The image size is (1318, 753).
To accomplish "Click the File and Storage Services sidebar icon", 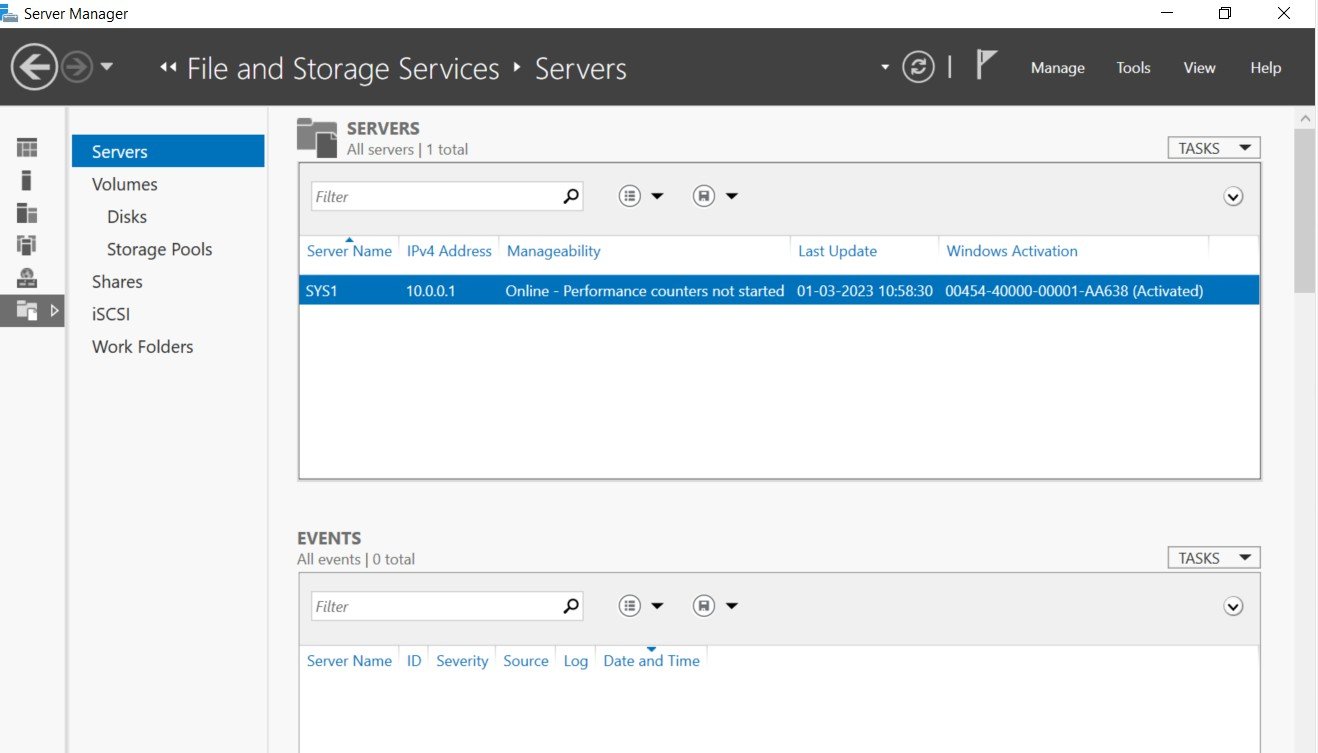I will 27,311.
